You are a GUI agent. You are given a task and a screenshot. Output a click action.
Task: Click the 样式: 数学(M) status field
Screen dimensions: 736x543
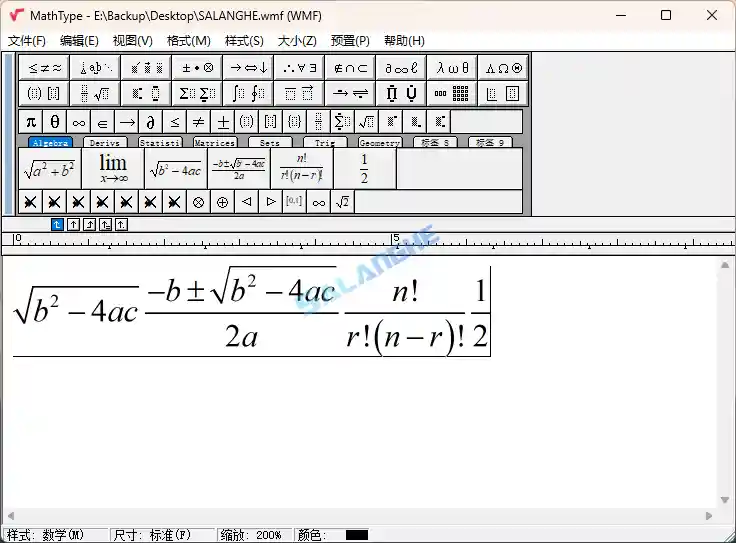pyautogui.click(x=55, y=535)
